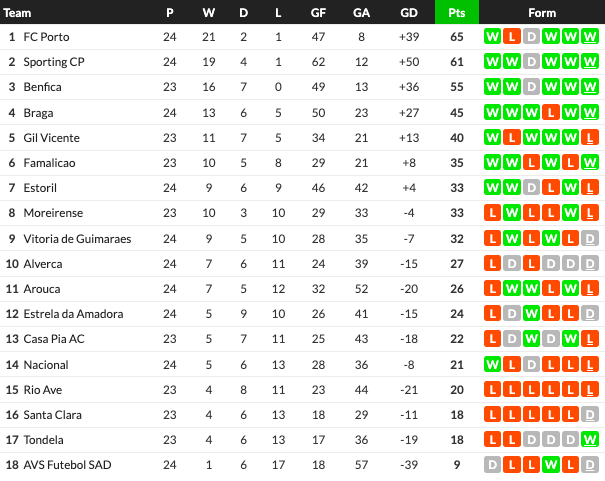
Task: Click the draw badge in Benfica's form row
Action: point(531,87)
